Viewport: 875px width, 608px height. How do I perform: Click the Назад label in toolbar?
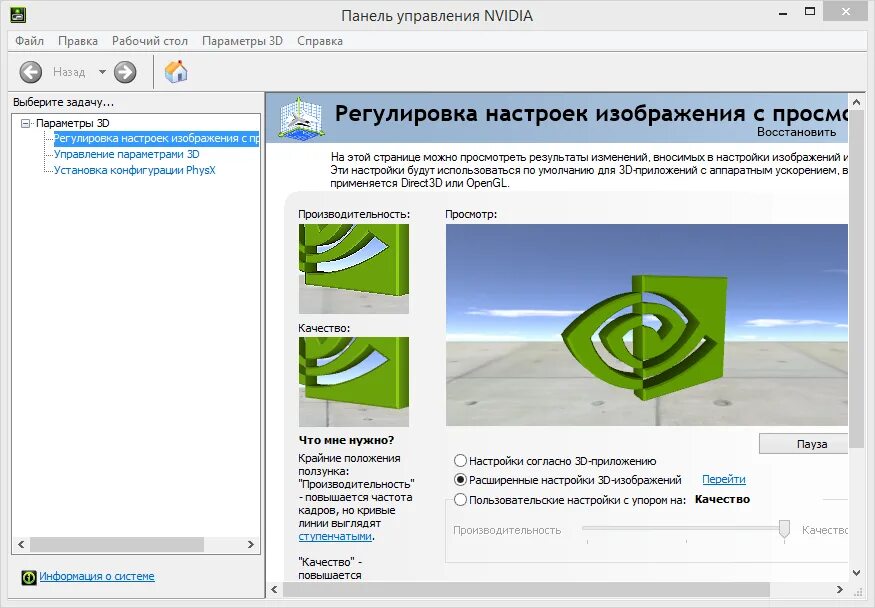pyautogui.click(x=69, y=72)
